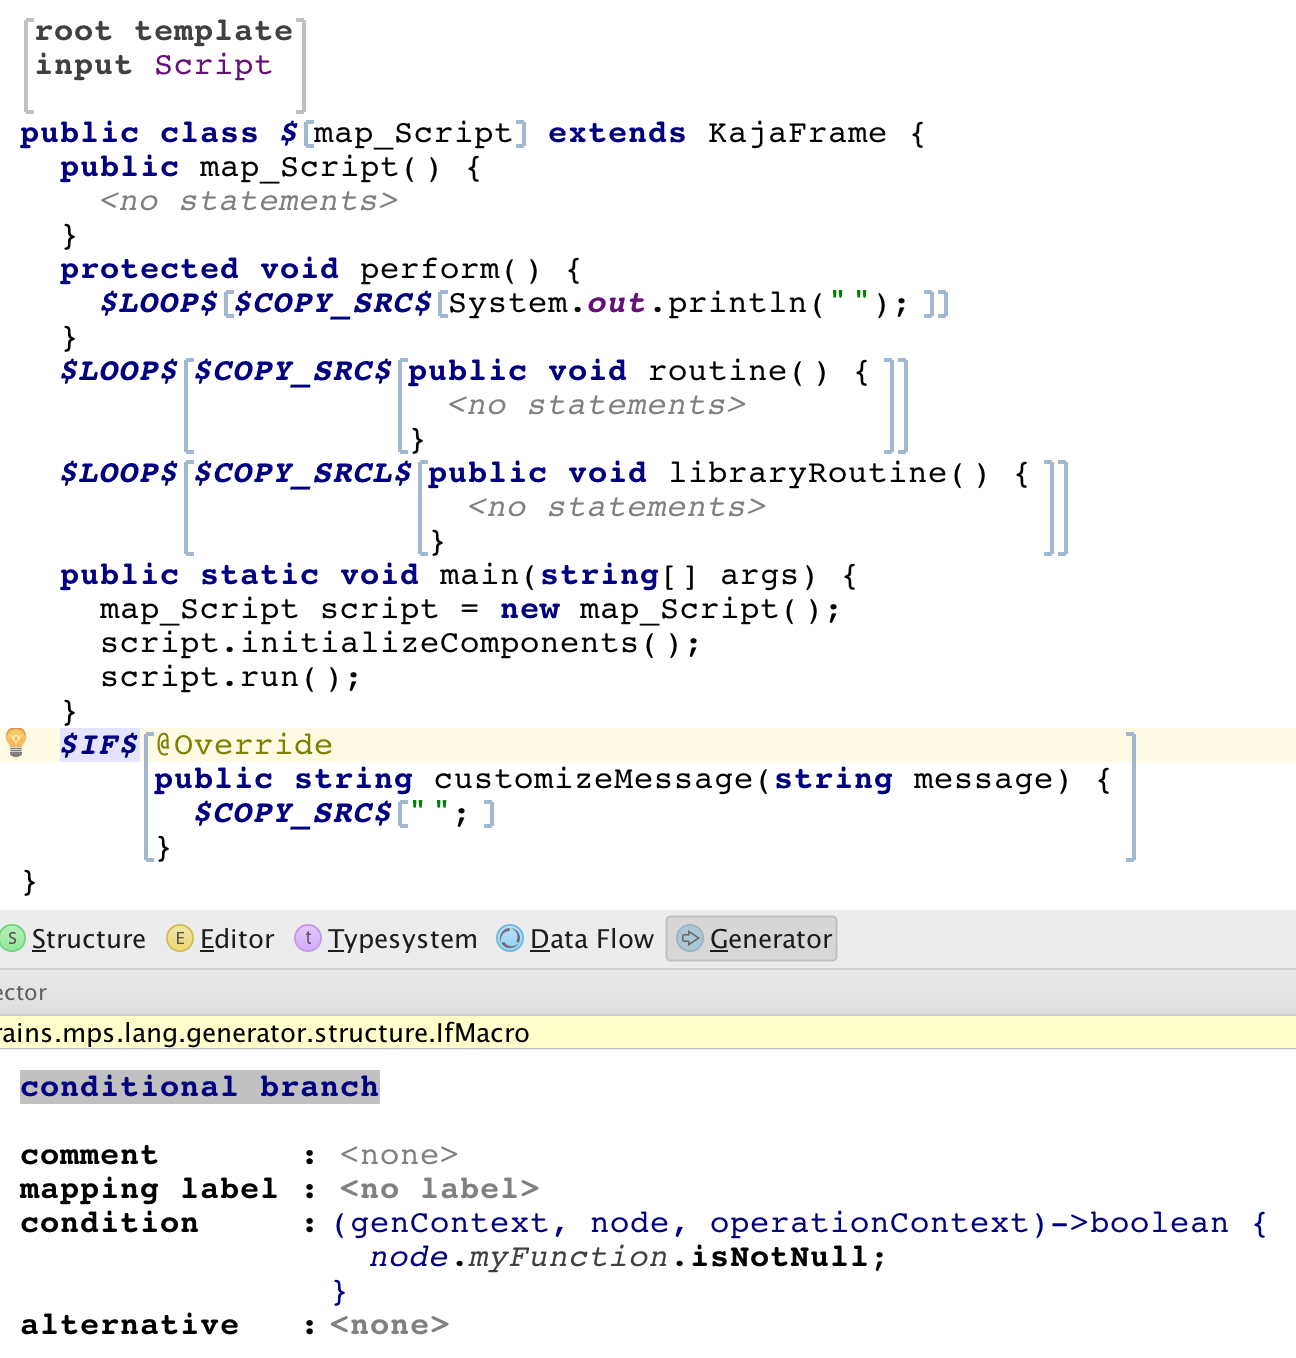Viewport: 1296px width, 1358px height.
Task: Select the $IF$ macro
Action: [98, 745]
